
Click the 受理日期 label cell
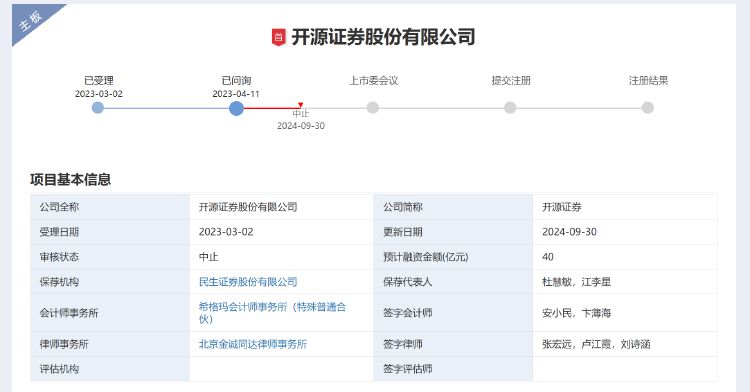click(x=110, y=232)
